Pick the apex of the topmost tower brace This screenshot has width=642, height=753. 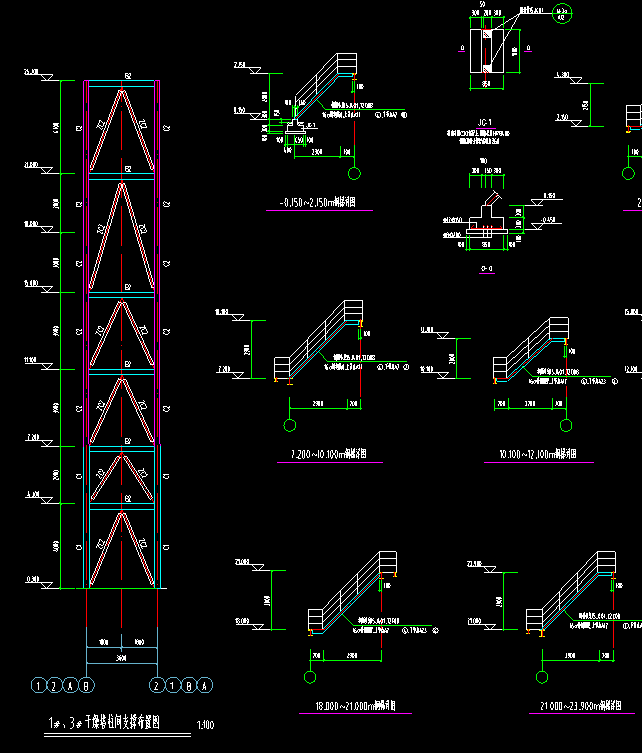point(122,91)
